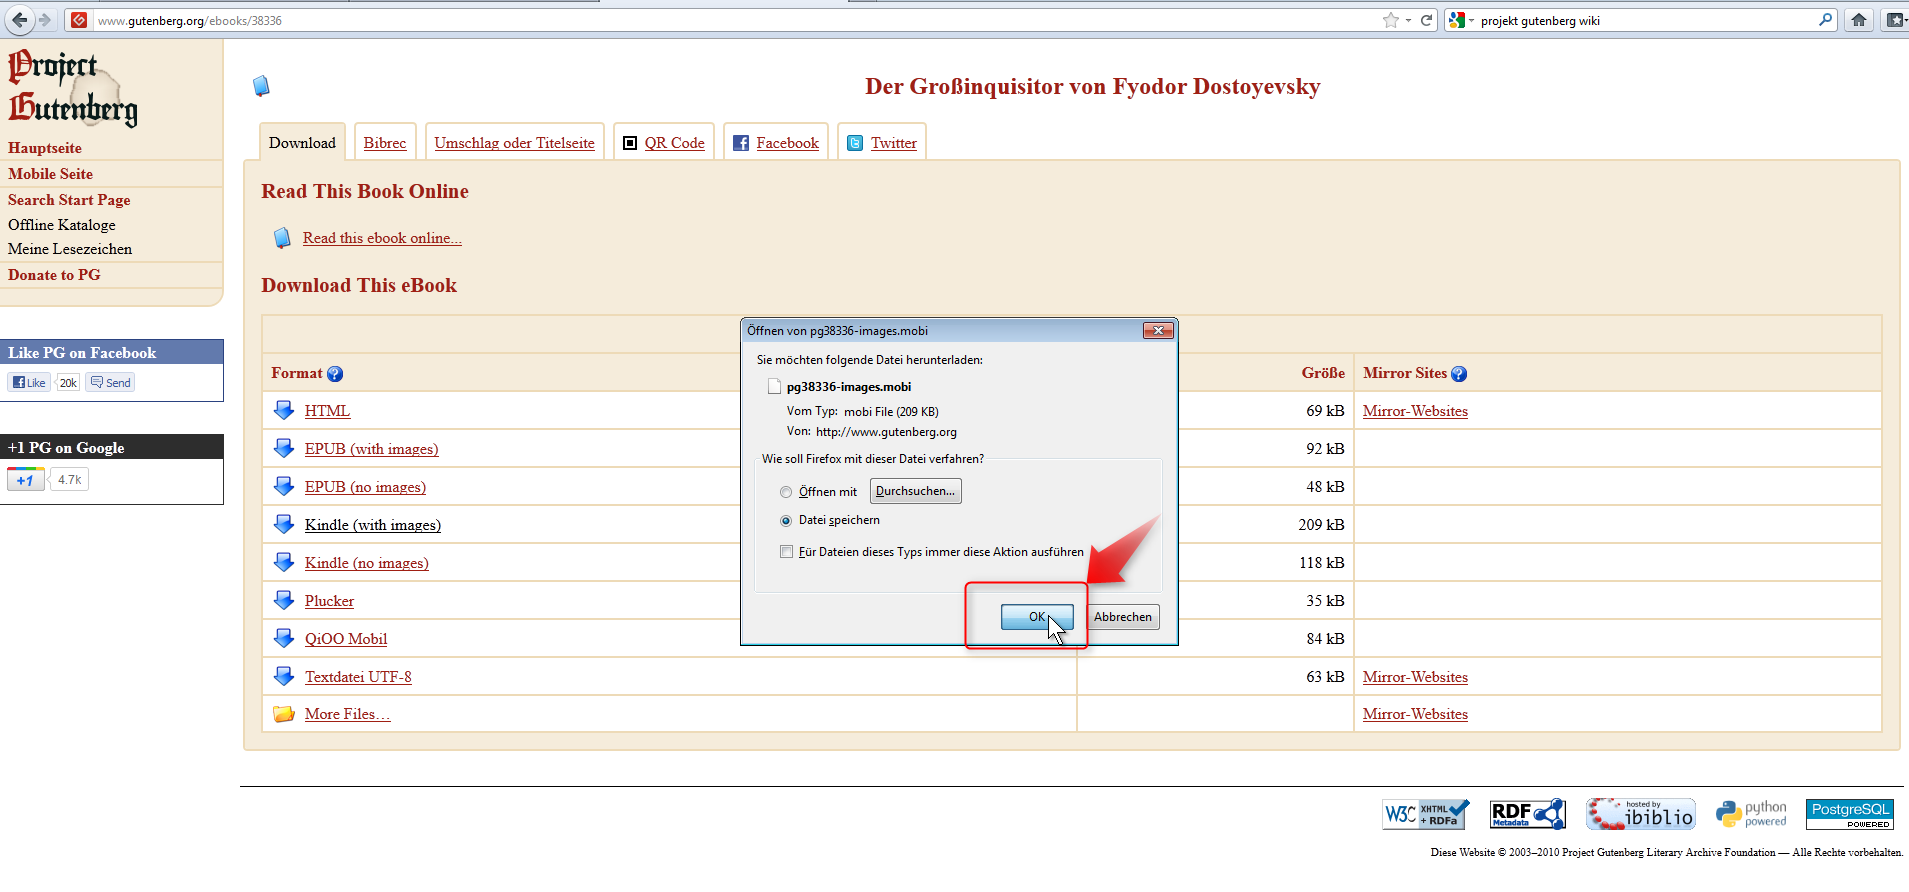Click download arrow icon for Plucker

(284, 600)
